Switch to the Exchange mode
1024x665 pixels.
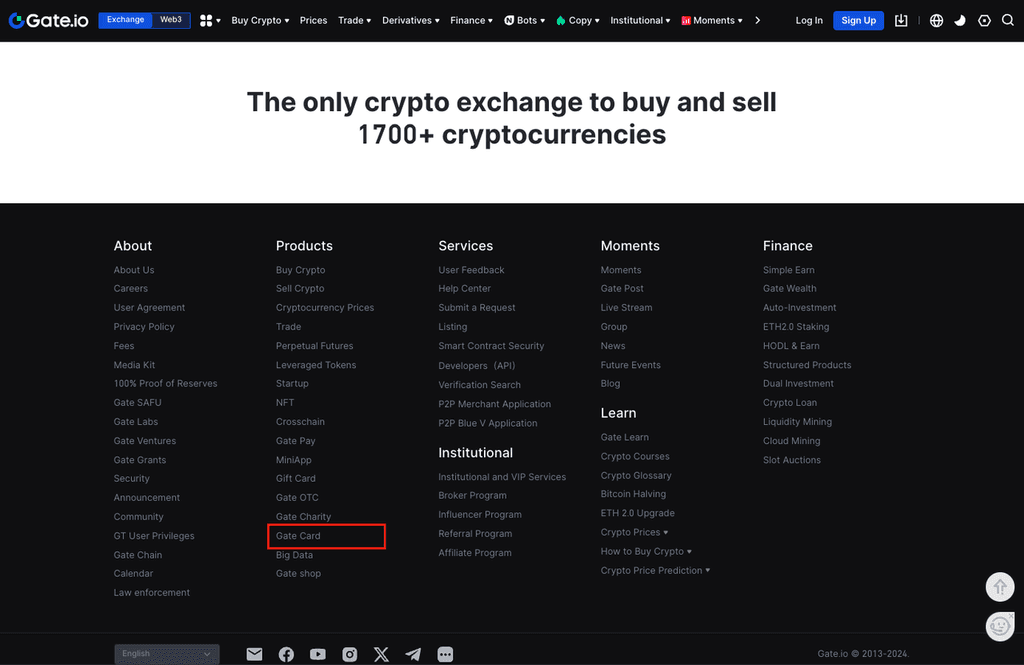pos(125,20)
